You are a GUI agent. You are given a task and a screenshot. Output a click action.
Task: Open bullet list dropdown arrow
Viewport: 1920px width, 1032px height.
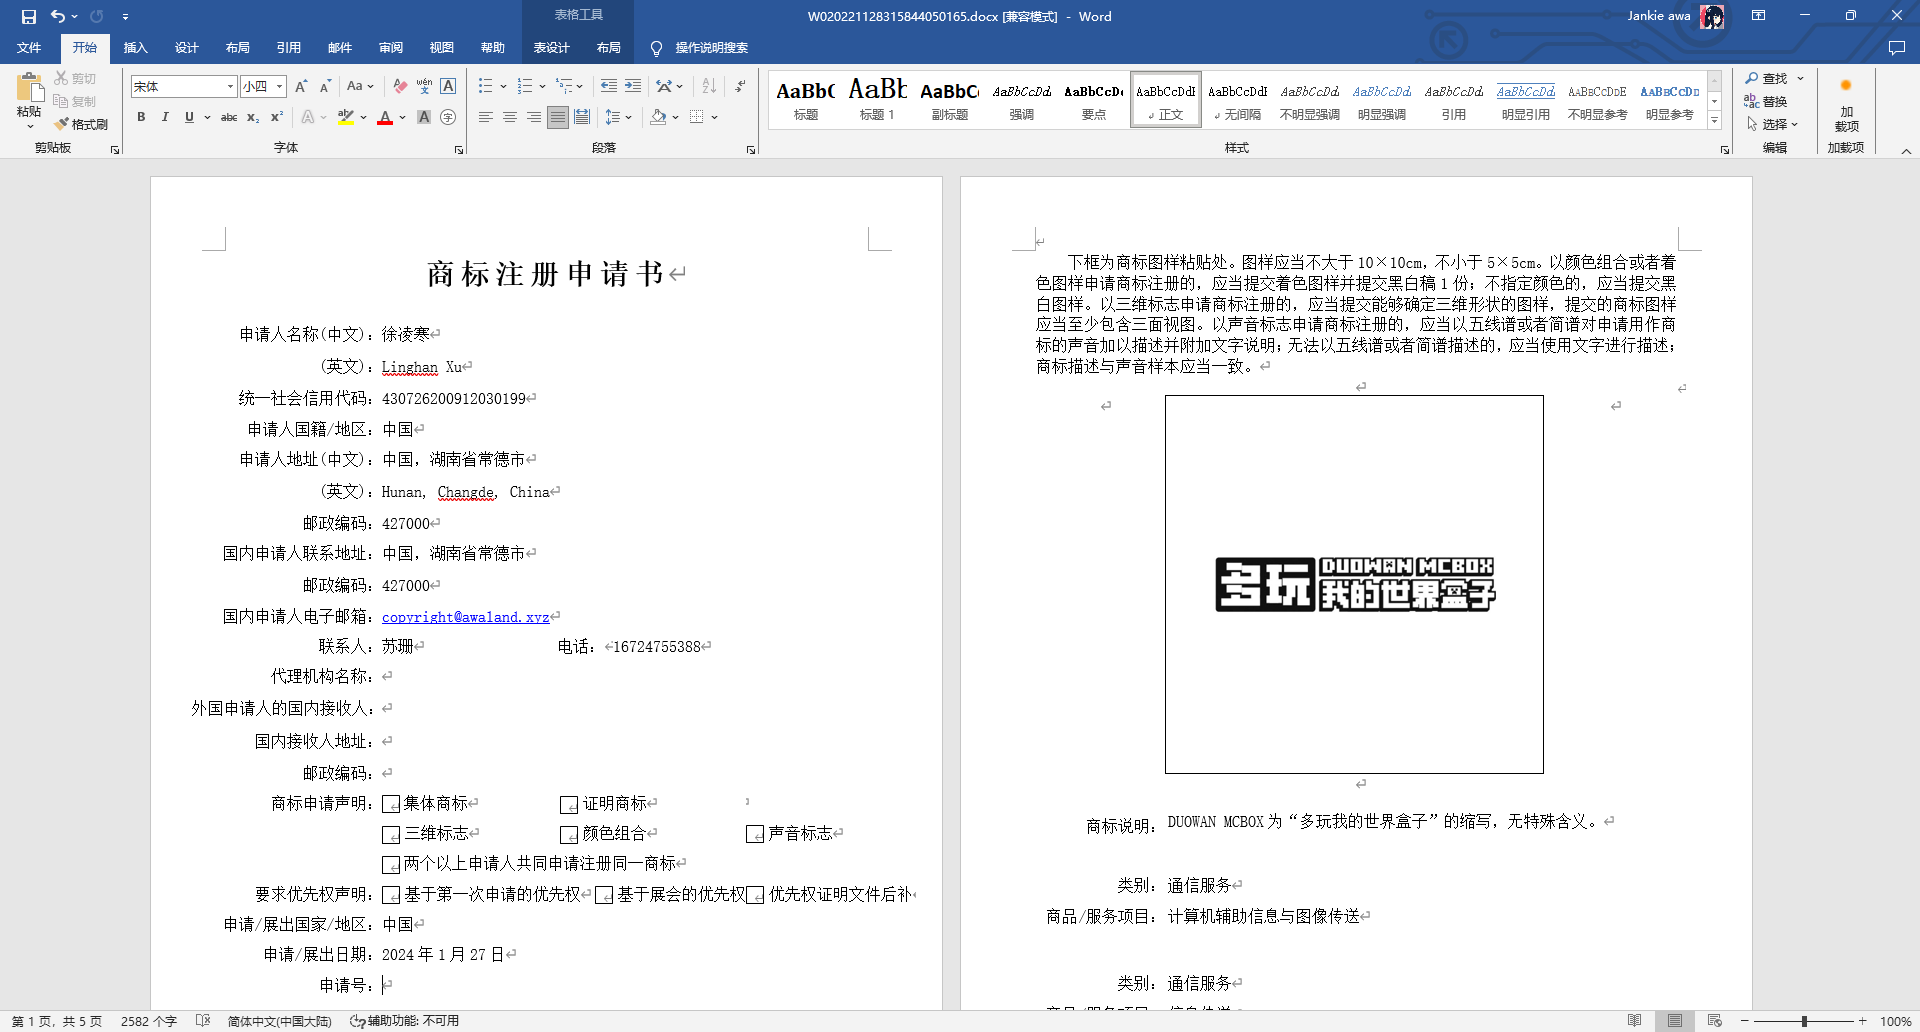pos(503,87)
